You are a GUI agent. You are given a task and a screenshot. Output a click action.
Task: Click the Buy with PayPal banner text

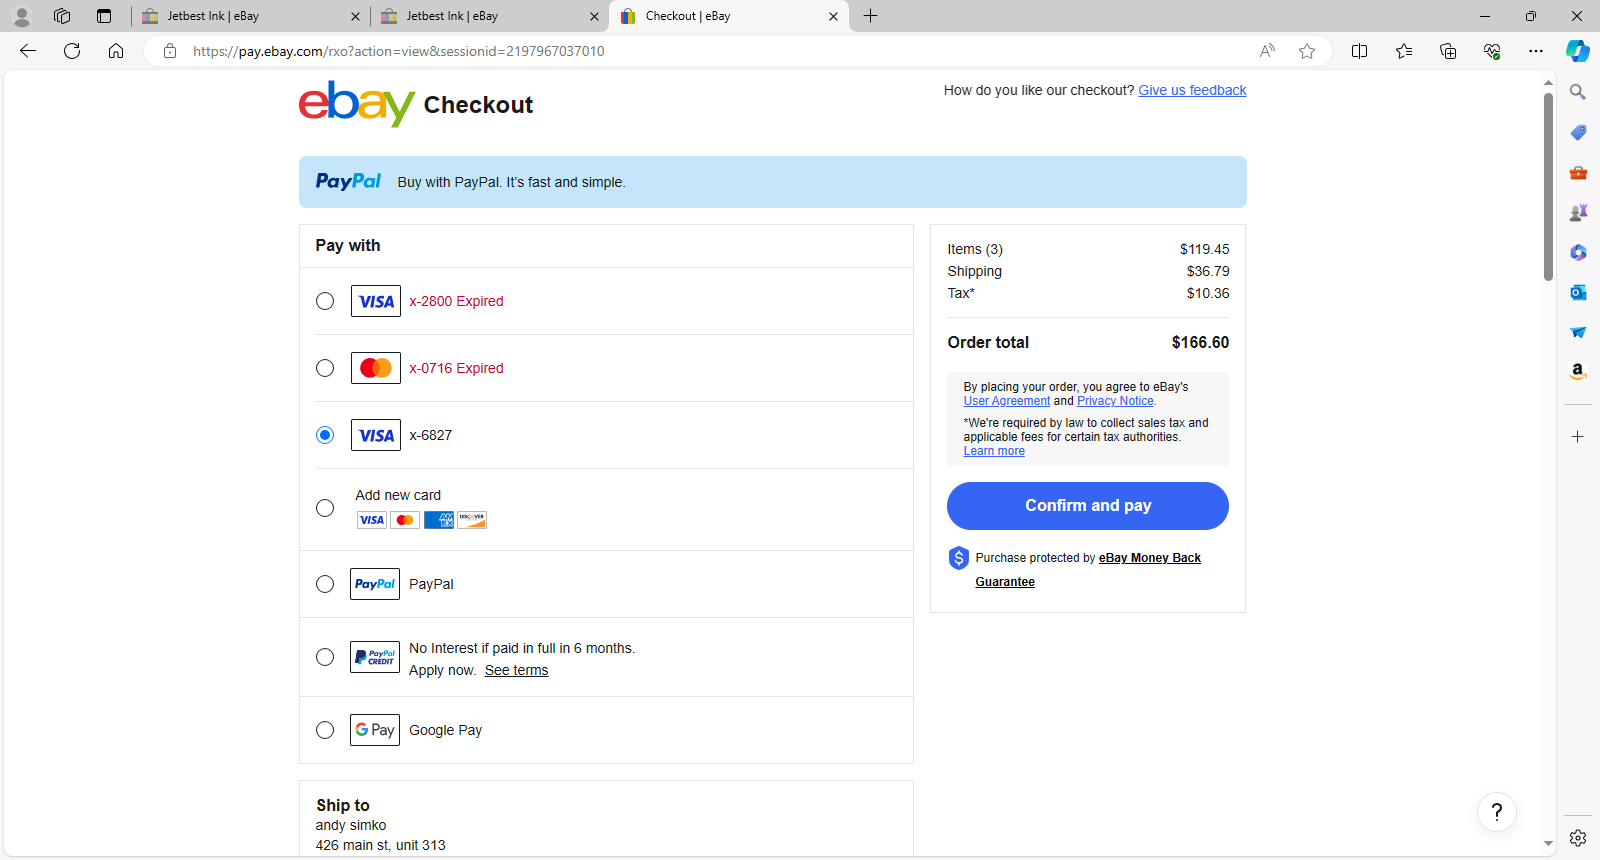tap(511, 182)
